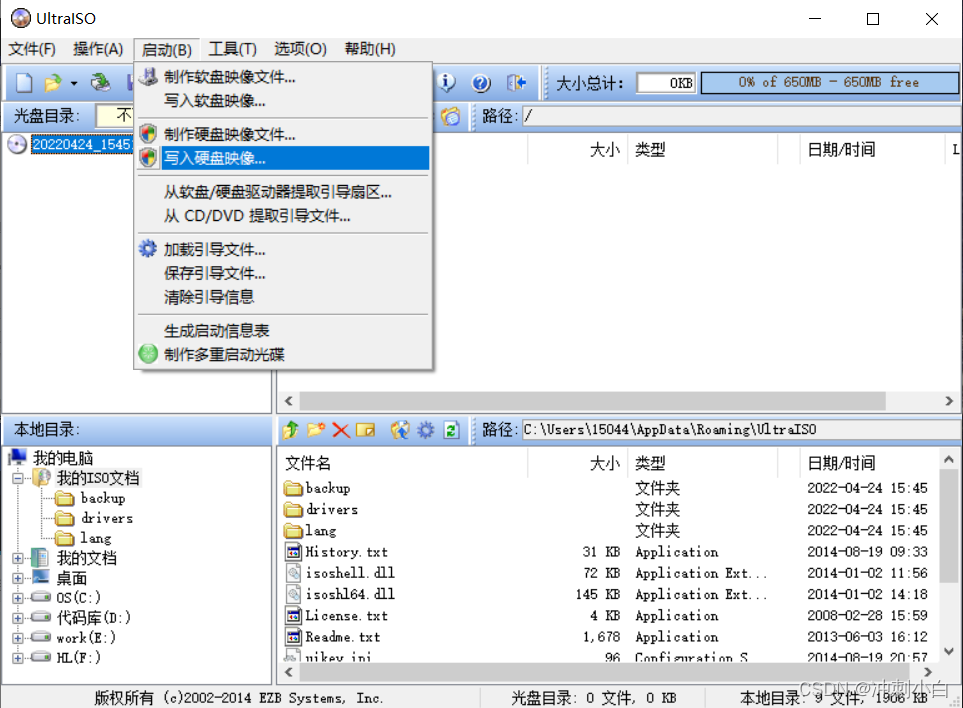Click the local gear settings icon
963x708 pixels.
point(426,430)
